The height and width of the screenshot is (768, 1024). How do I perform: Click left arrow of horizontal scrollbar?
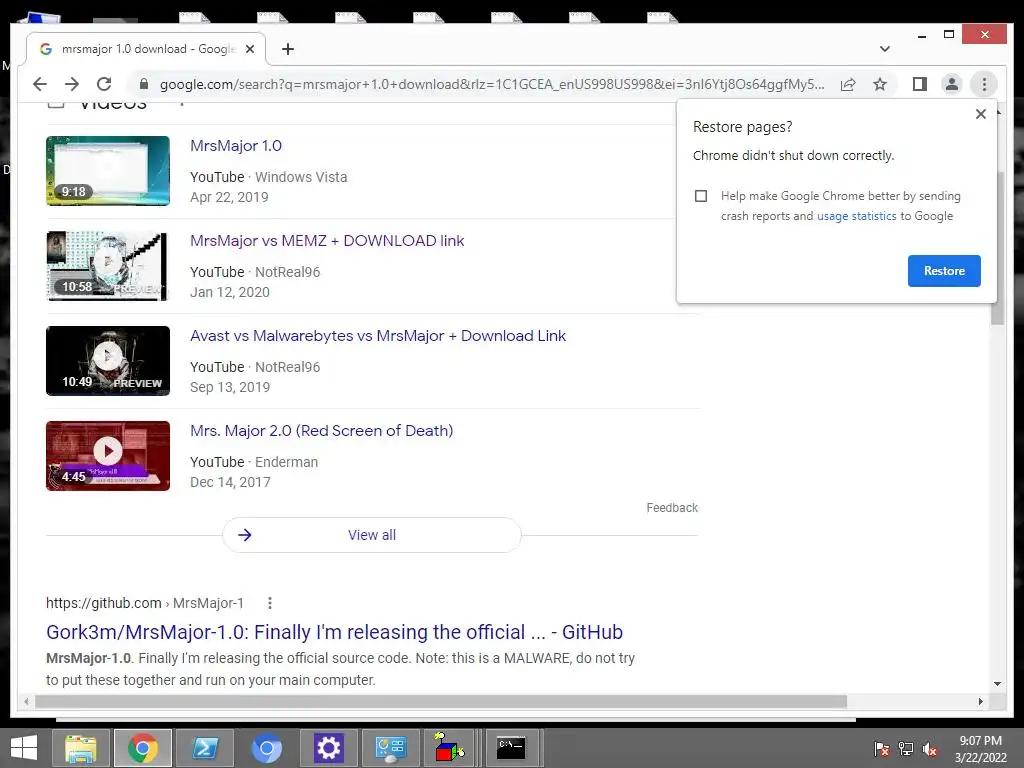pyautogui.click(x=26, y=701)
